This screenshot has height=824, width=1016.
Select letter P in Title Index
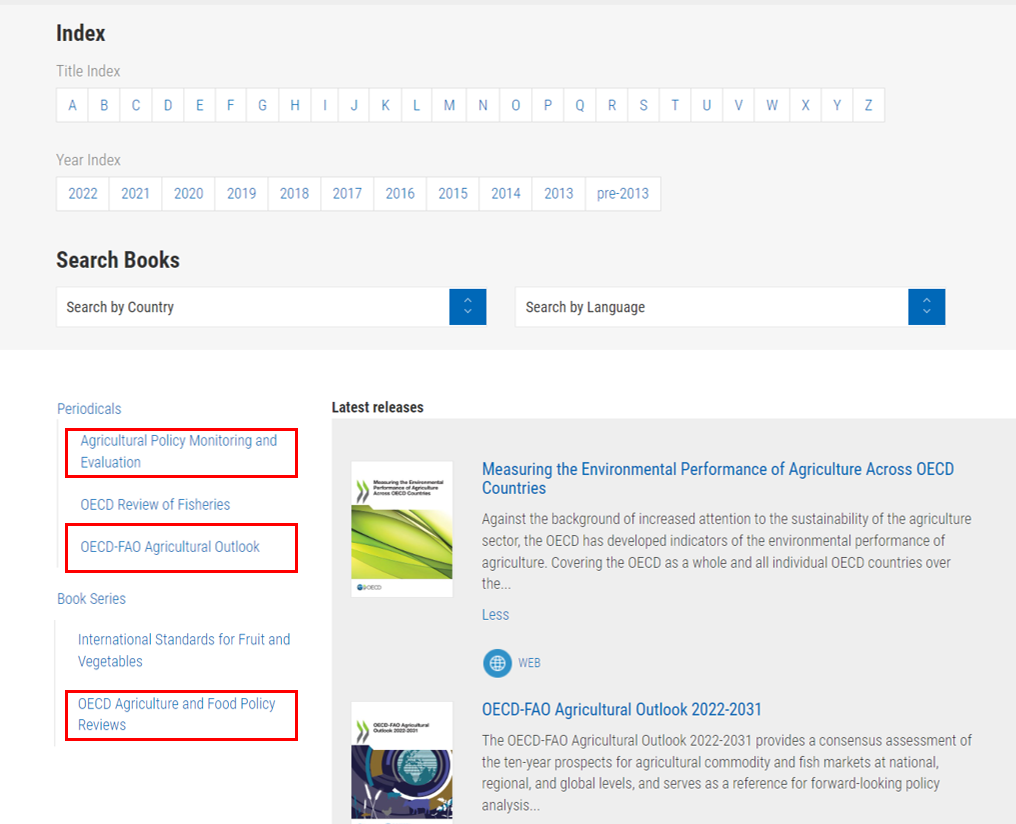click(548, 105)
